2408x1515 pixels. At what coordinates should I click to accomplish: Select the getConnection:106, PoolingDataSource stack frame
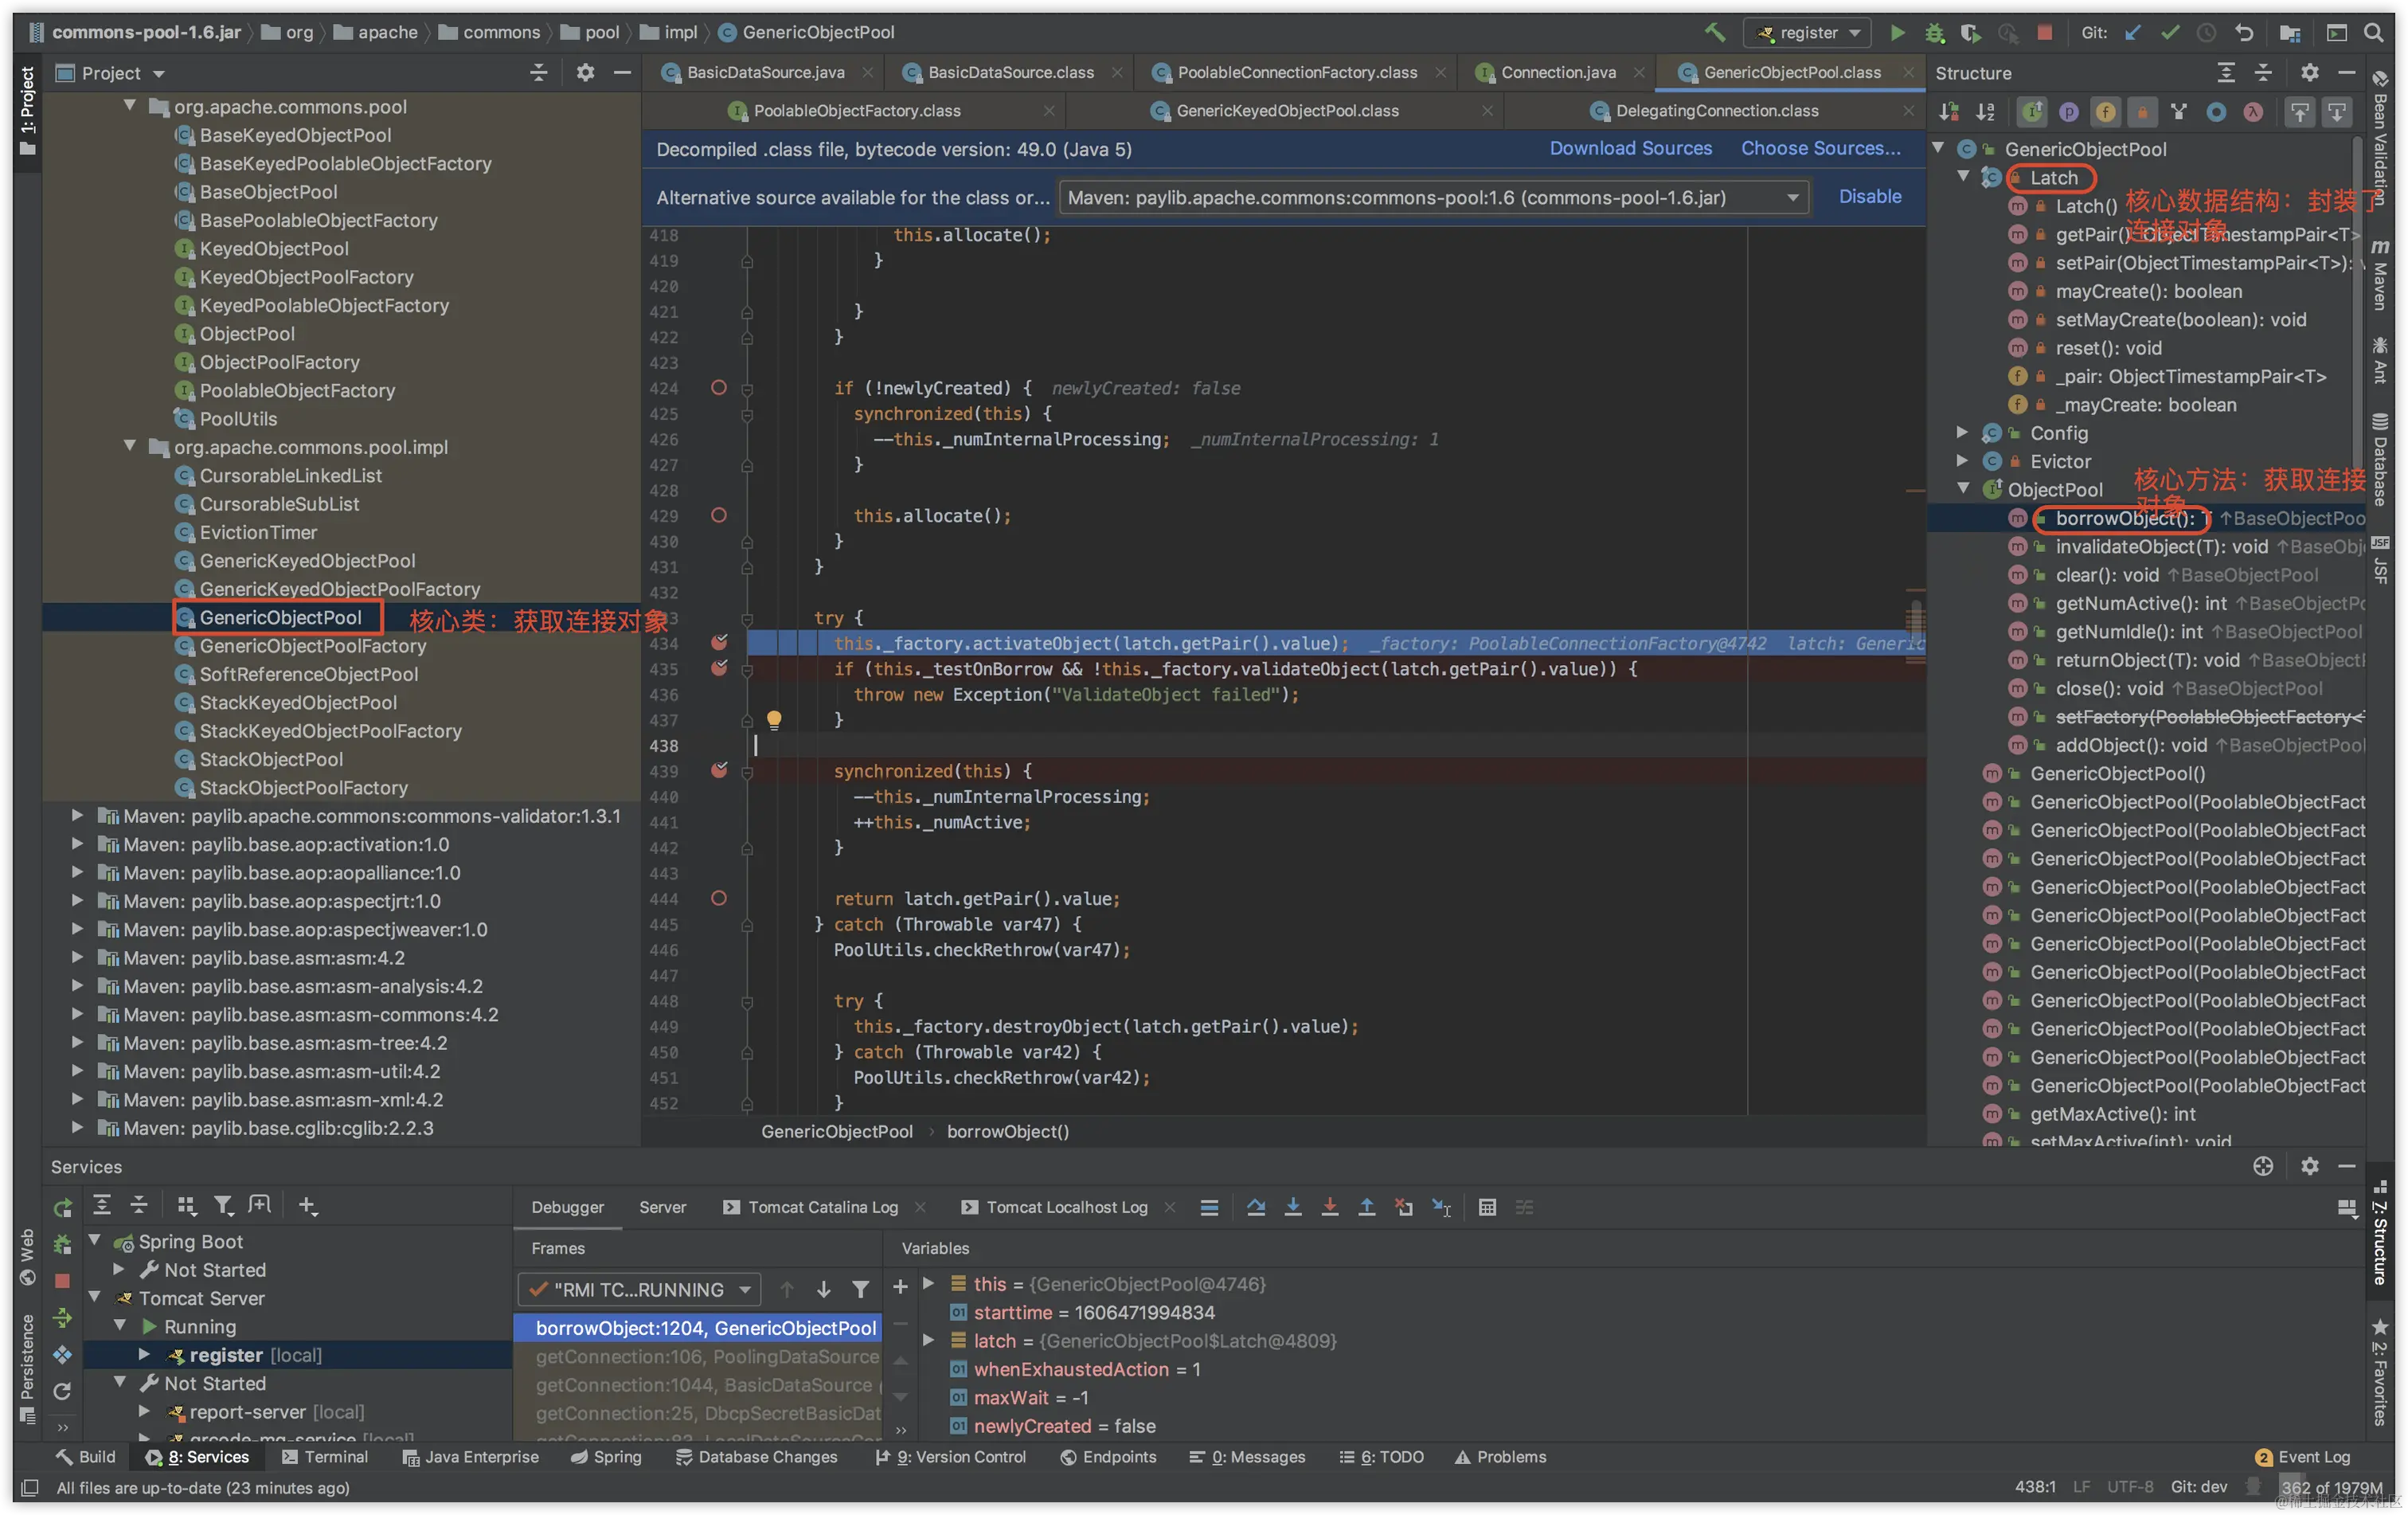(706, 1356)
